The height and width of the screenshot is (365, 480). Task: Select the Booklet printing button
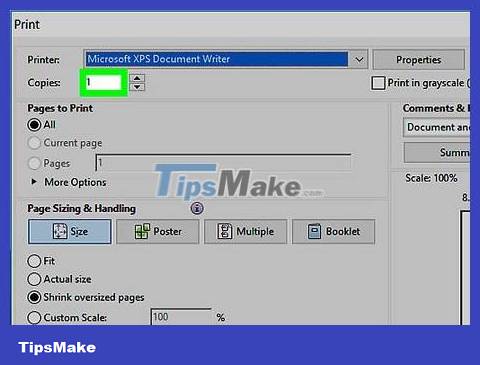point(334,231)
